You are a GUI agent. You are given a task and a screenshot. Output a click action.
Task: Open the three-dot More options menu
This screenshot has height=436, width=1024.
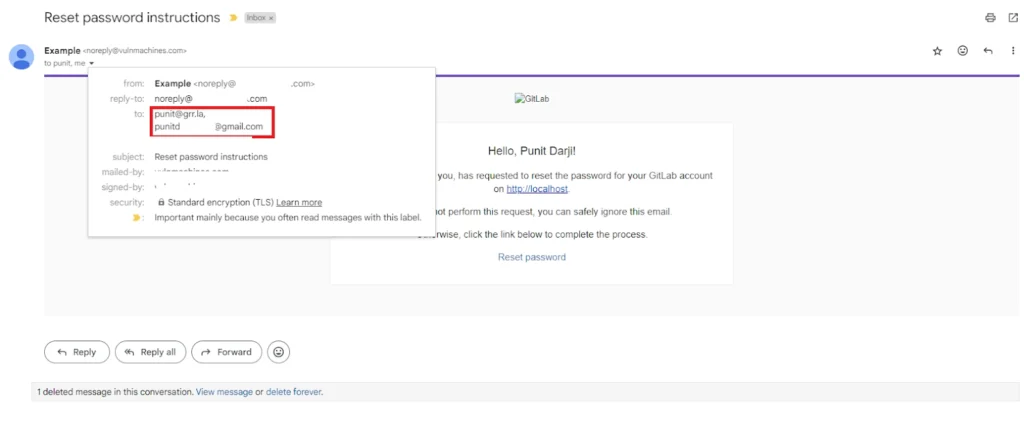pos(1011,51)
